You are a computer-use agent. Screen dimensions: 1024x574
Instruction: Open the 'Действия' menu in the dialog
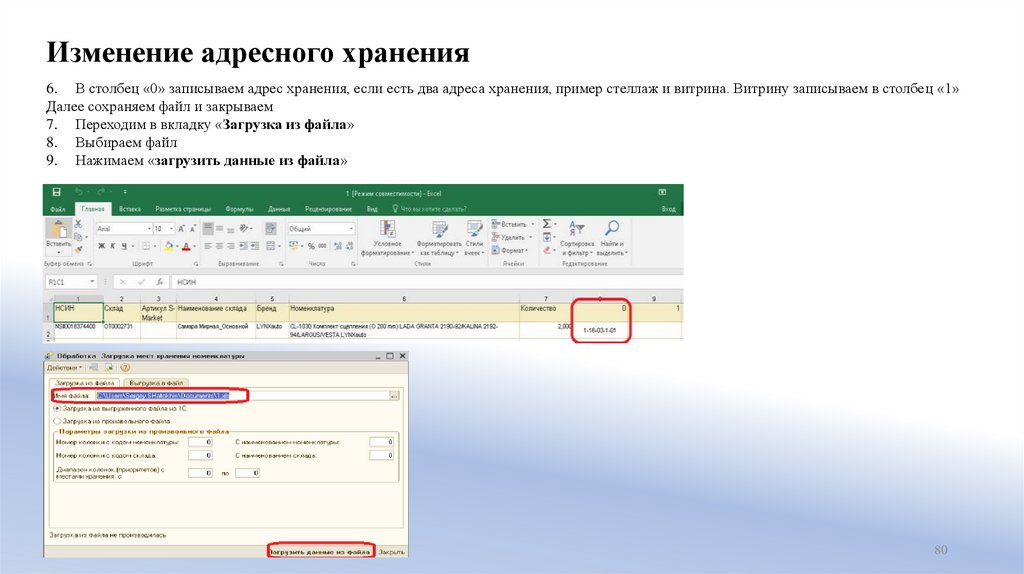(x=64, y=368)
